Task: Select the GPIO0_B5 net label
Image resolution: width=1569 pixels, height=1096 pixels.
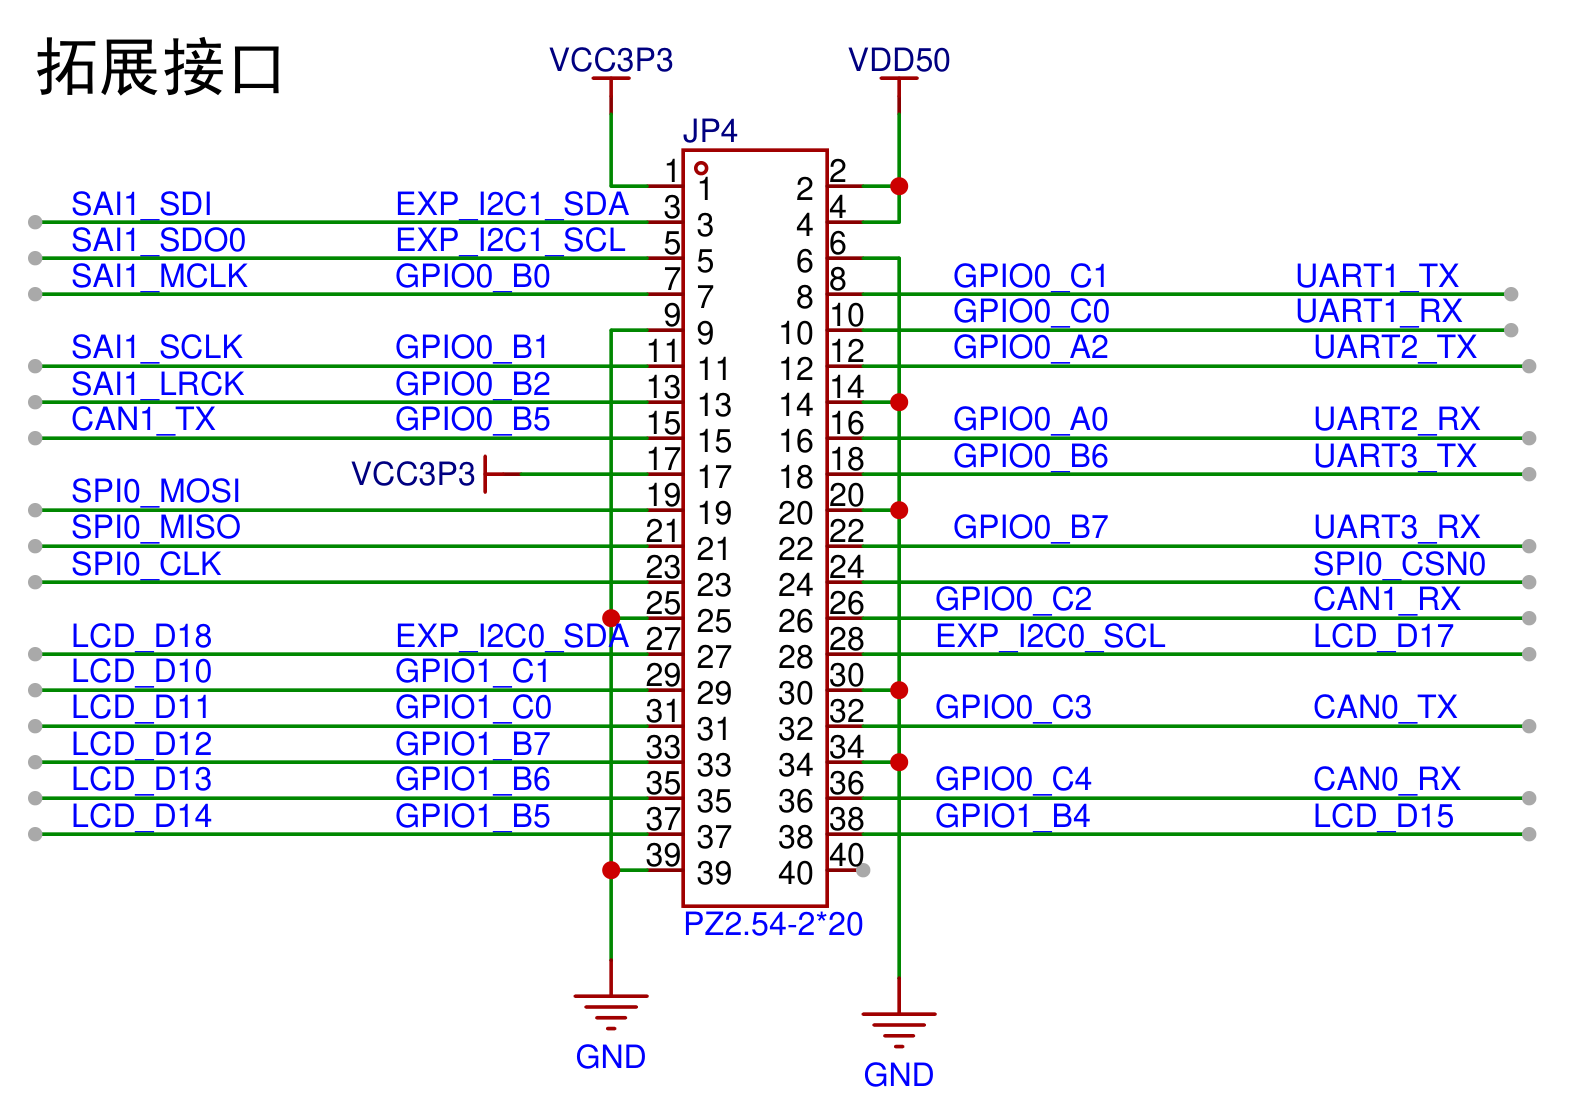Action: pyautogui.click(x=473, y=419)
